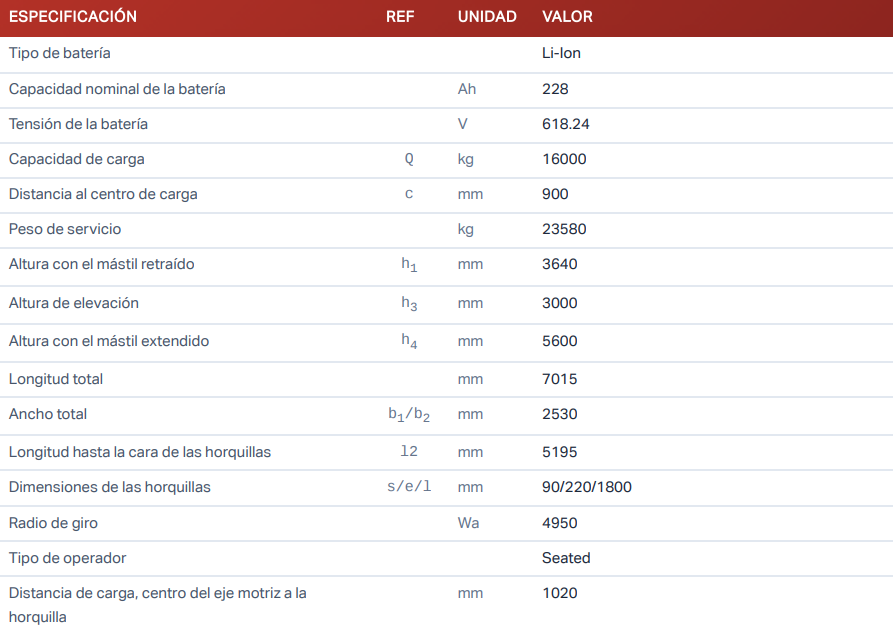Select the load distance value 1020
Screen dimensions: 893x632
(559, 593)
